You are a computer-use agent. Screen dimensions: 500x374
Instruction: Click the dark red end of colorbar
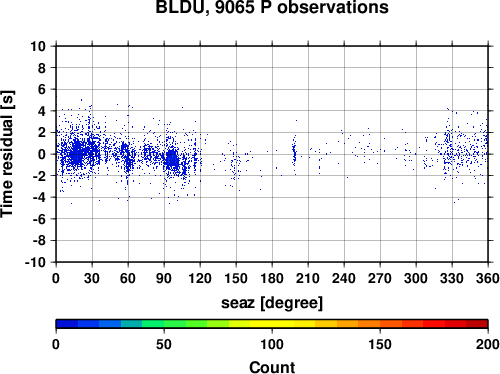pos(477,324)
